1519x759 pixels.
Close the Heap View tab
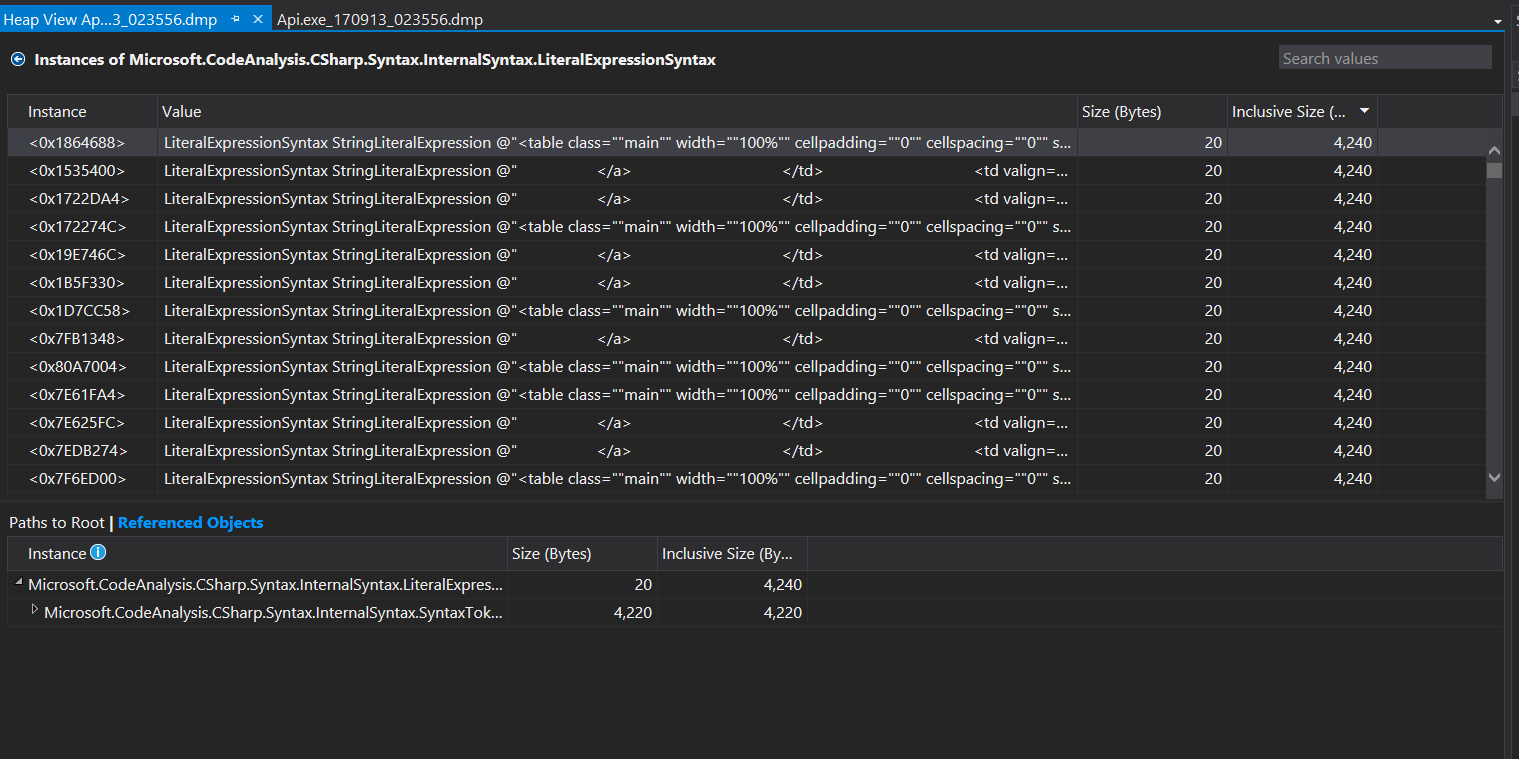click(x=258, y=19)
